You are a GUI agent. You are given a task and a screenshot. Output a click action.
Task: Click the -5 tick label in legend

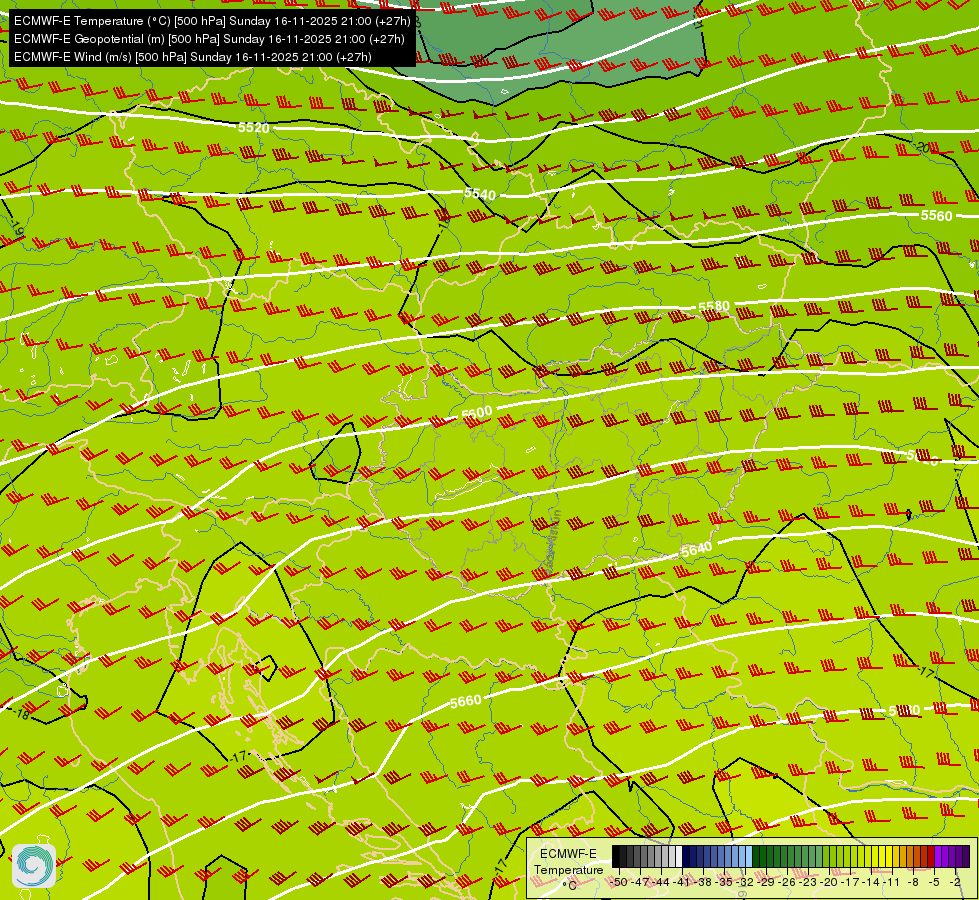pos(933,883)
